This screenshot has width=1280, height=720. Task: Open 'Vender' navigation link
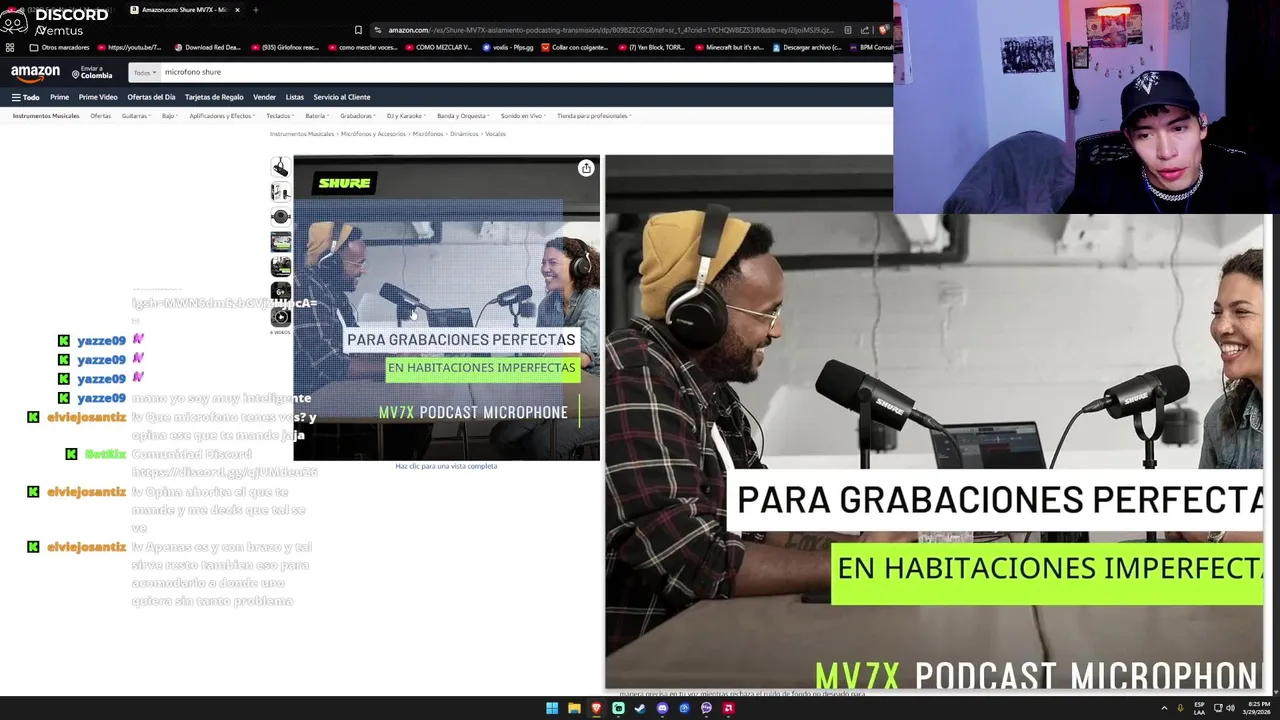point(264,97)
